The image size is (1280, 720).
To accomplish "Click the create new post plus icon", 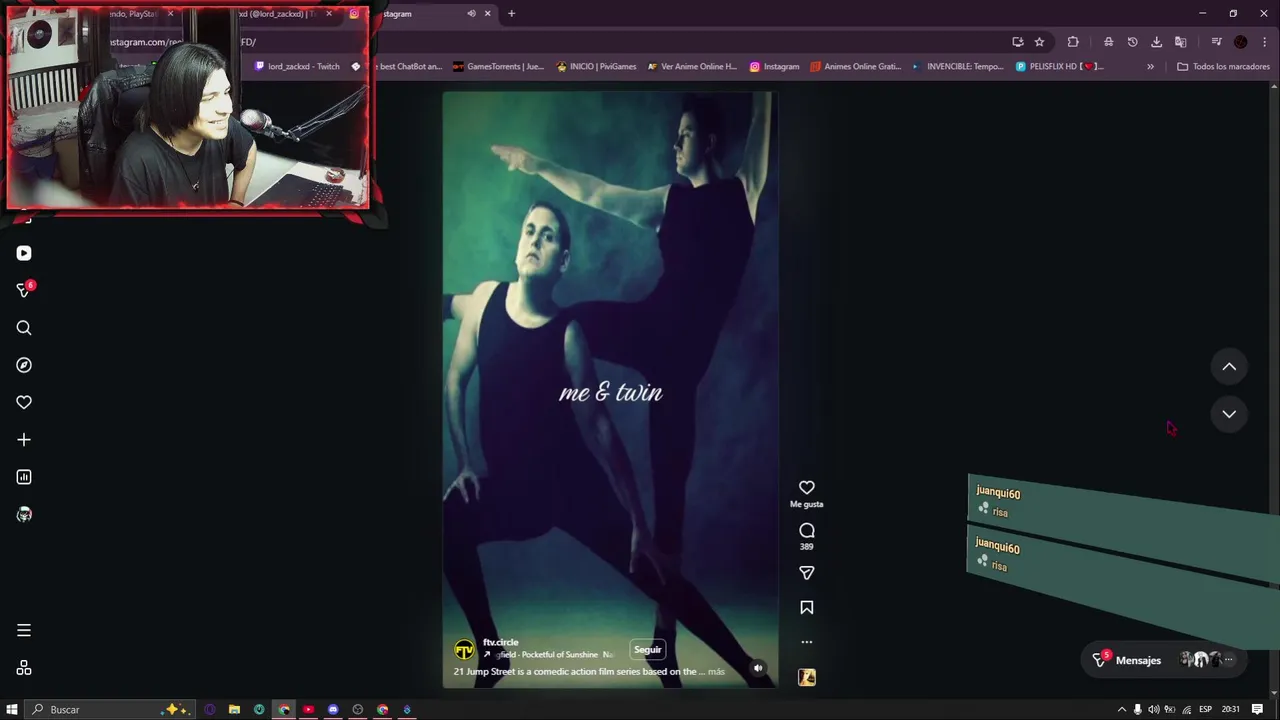I will coord(24,440).
